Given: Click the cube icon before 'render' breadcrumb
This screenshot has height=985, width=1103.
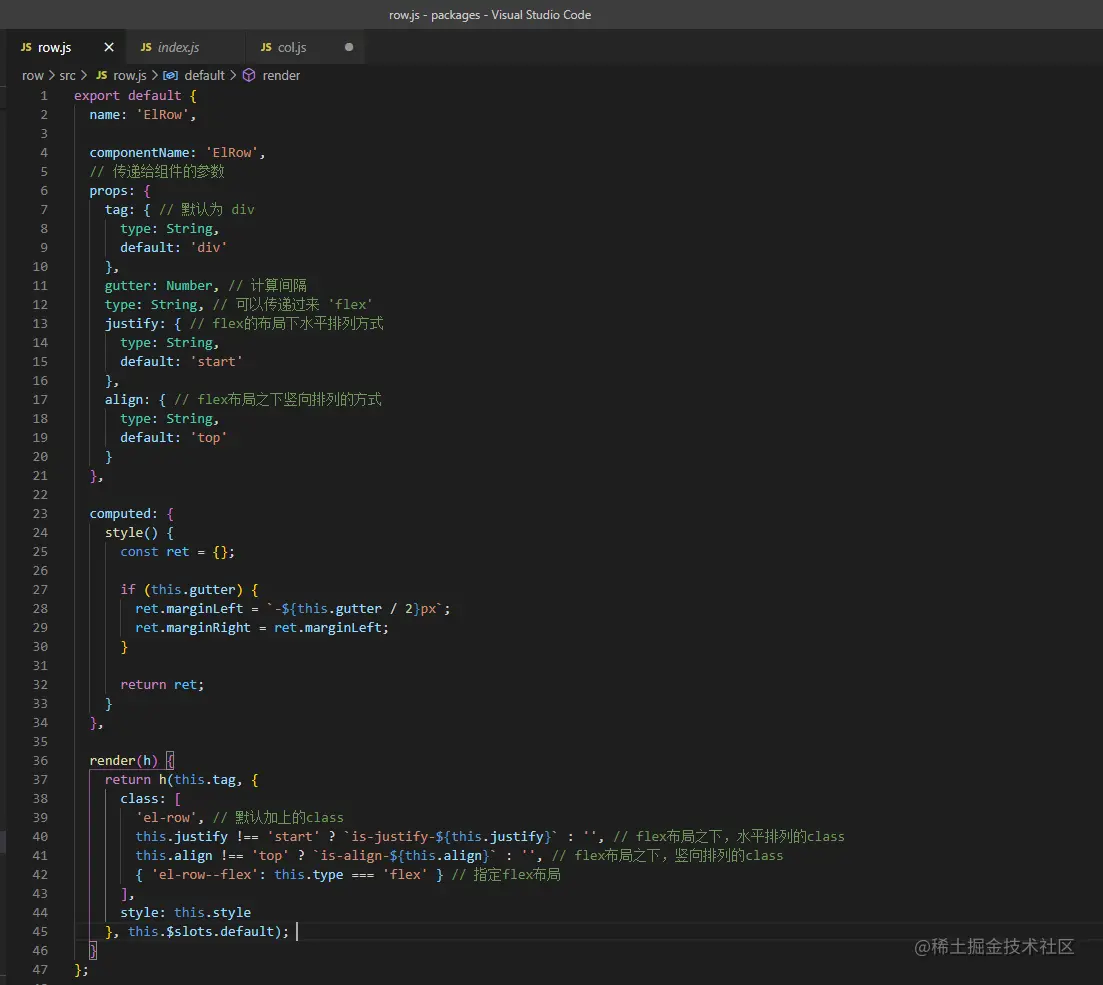Looking at the screenshot, I should (249, 75).
